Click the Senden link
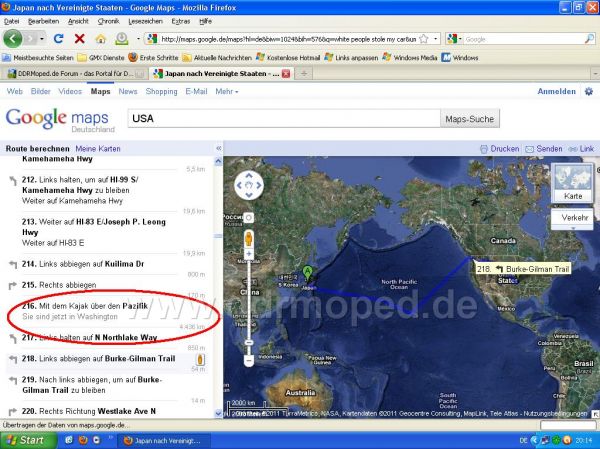Screen dimensions: 600x449 point(549,149)
